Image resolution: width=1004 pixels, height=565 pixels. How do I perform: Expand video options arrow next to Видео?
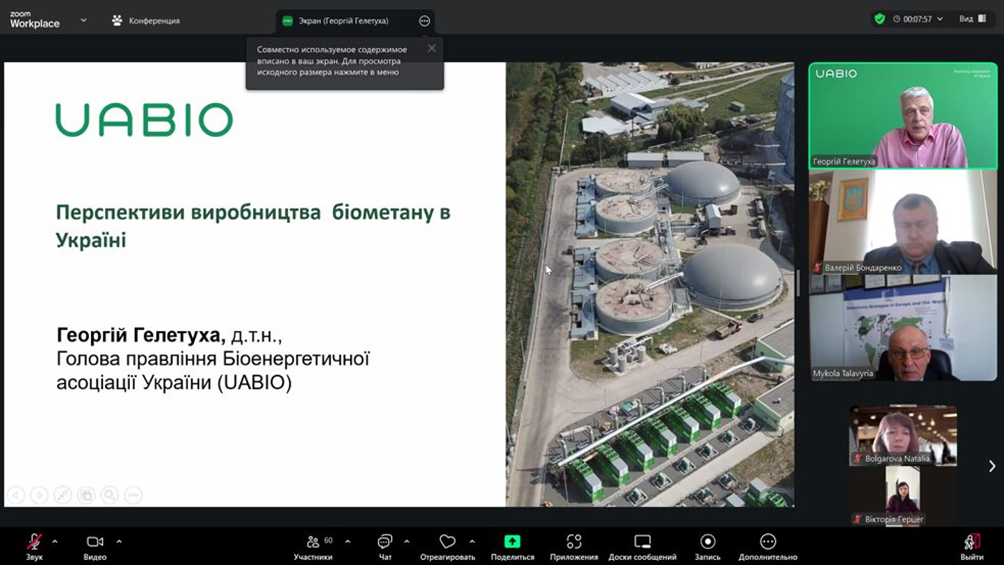(119, 542)
